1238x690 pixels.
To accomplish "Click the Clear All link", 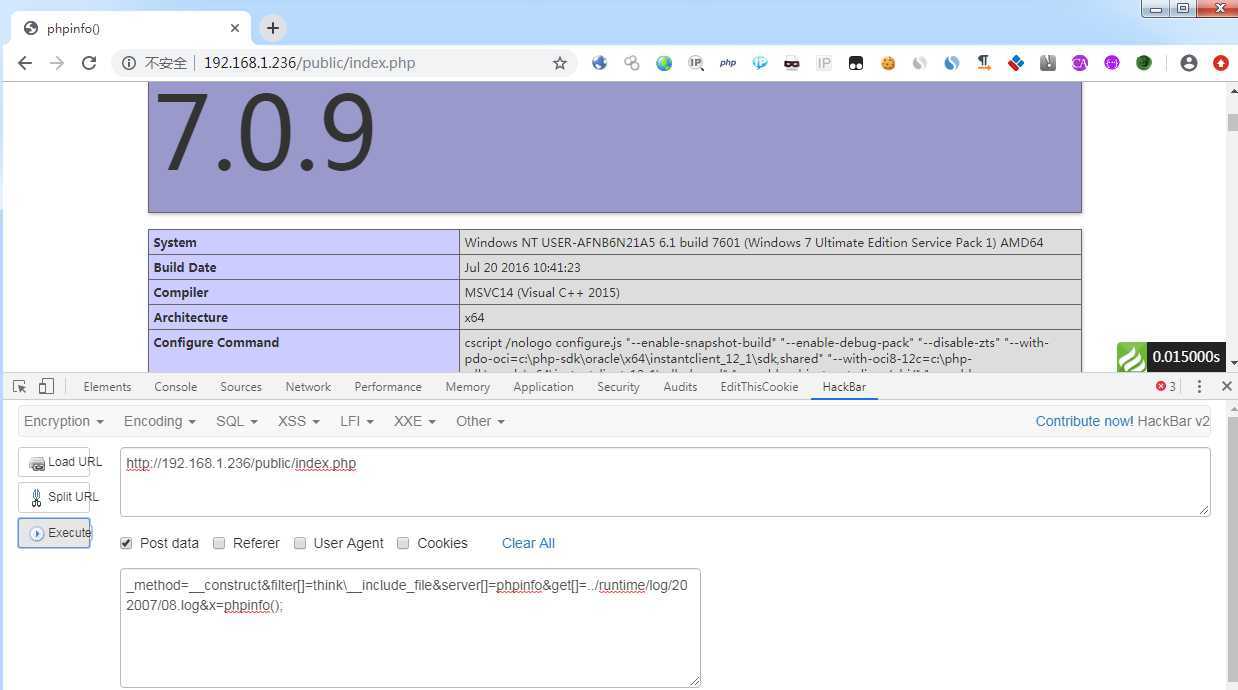I will (x=528, y=543).
